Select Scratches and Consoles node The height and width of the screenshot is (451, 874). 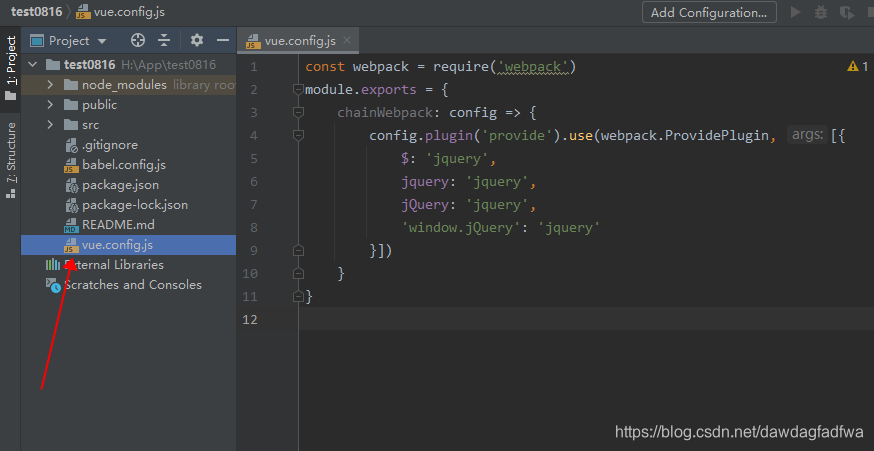129,285
